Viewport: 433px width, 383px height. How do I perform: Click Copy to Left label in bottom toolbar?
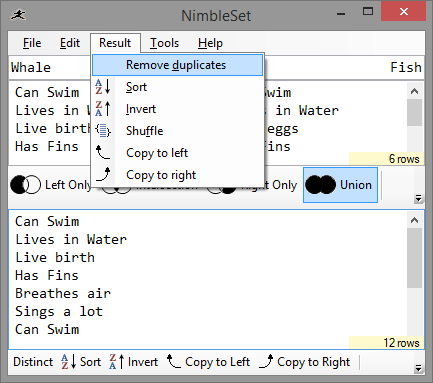[217, 362]
